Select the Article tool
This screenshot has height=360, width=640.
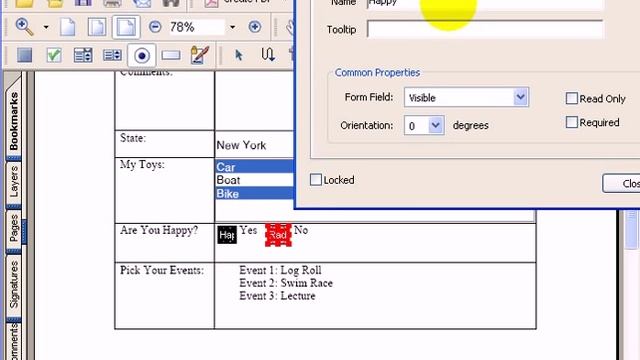268,55
